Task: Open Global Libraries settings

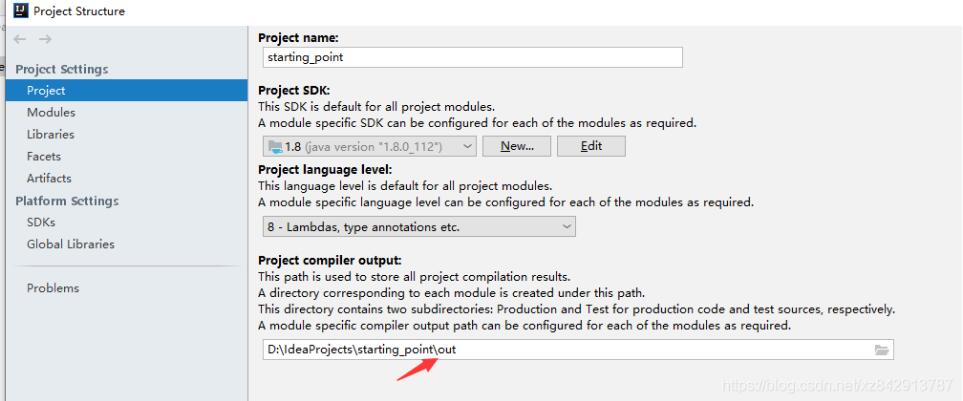Action: click(x=70, y=244)
